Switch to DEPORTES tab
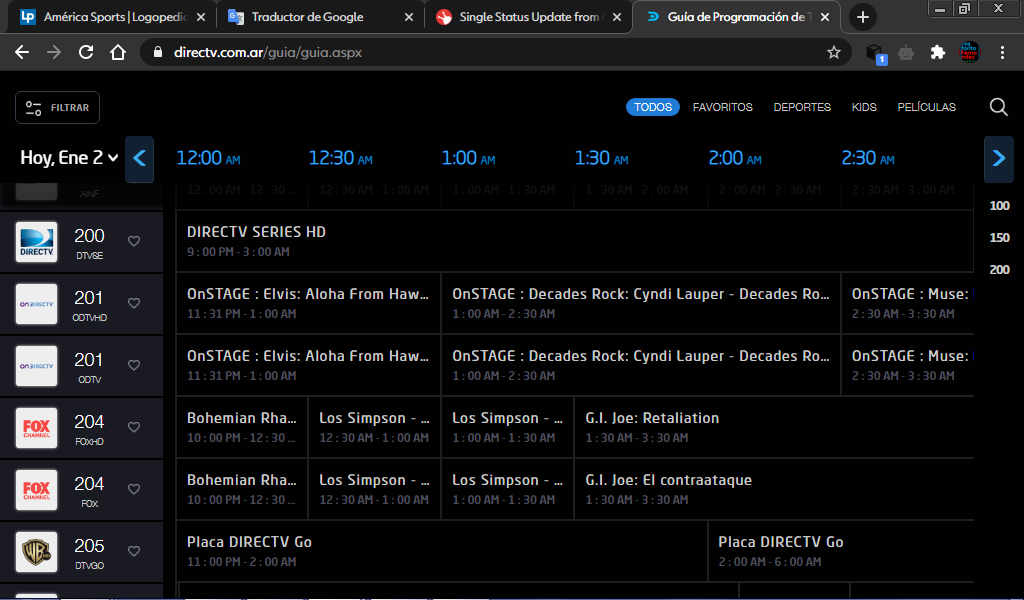 (x=802, y=107)
